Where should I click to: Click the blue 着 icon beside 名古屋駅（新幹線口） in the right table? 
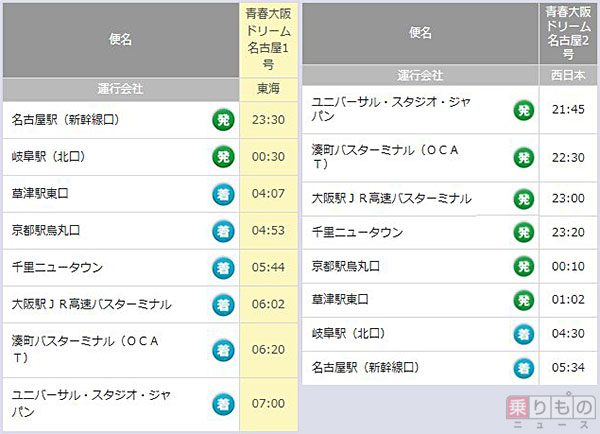click(x=523, y=368)
